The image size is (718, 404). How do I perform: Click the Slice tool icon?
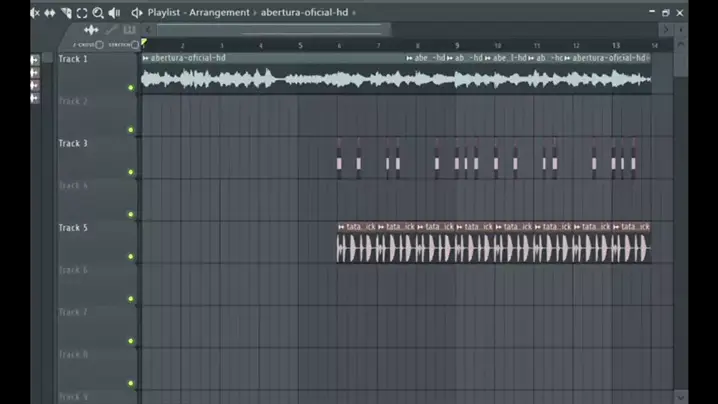coord(66,13)
